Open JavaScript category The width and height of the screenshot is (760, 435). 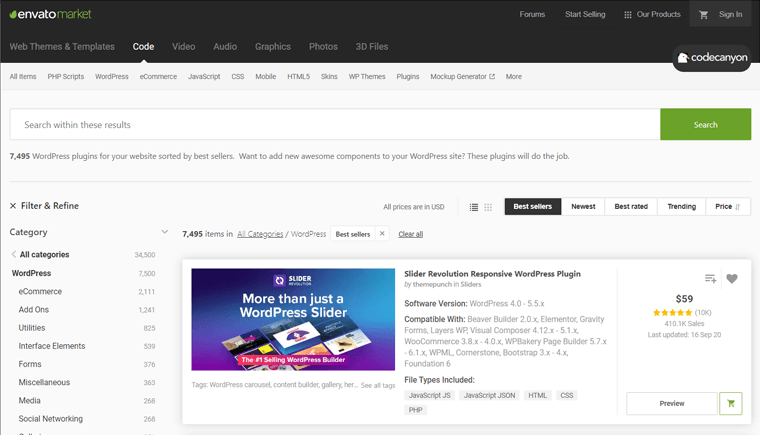(204, 77)
